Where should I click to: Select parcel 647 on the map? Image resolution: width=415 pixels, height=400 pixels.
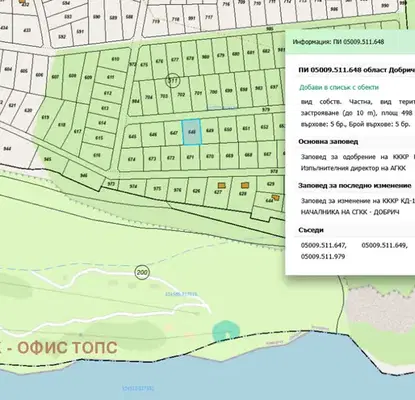(x=174, y=133)
